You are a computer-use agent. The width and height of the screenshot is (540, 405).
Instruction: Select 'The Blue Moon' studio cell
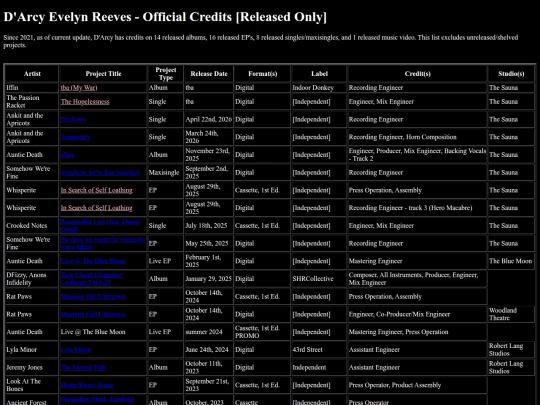point(511,261)
